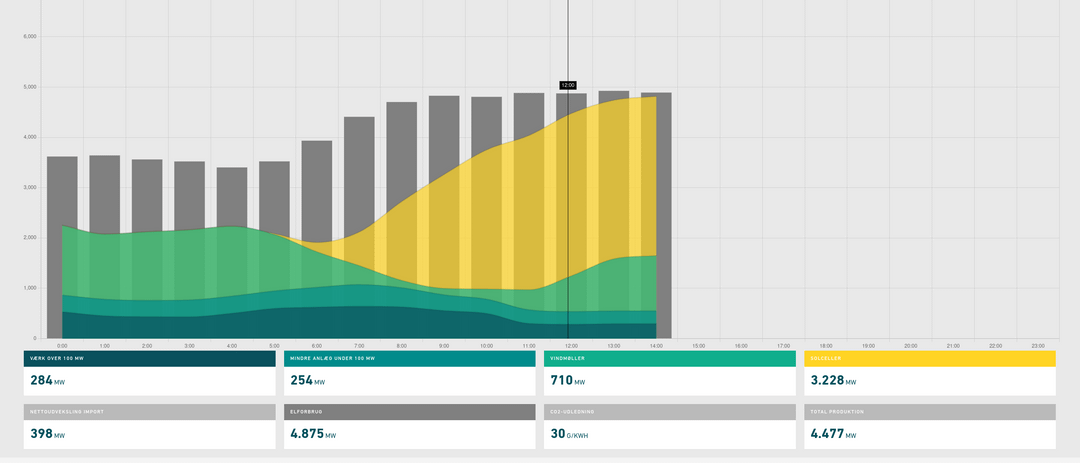The image size is (1080, 463).
Task: Click the 10:00 label on time axis
Action: [486, 346]
